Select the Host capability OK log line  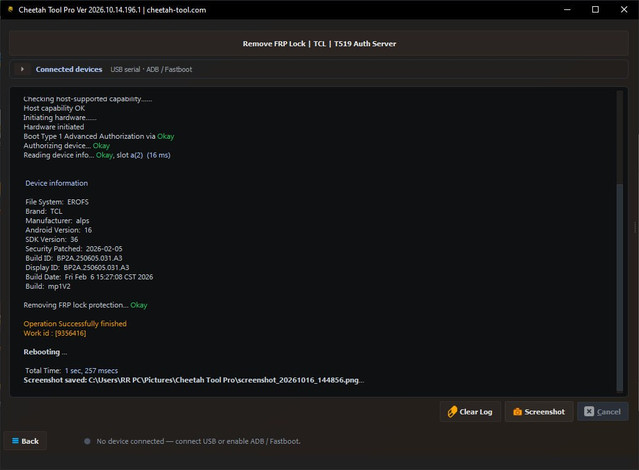pos(54,108)
